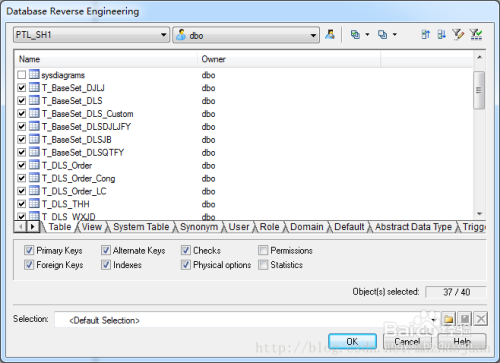Click the sysdiagrams table icon
Screen dimensions: 500x363
pyautogui.click(x=34, y=74)
